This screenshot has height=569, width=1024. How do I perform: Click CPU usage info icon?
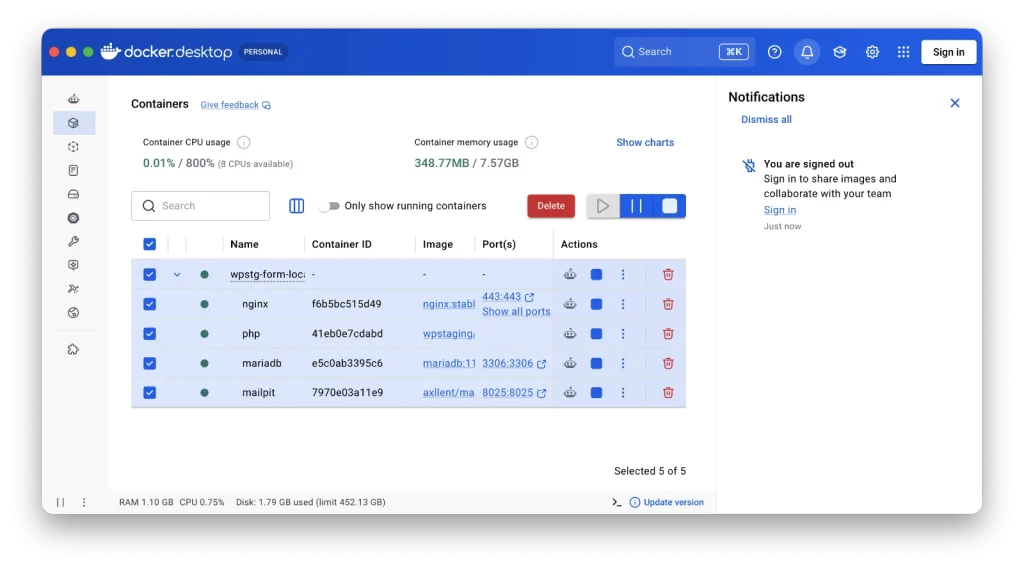[244, 142]
